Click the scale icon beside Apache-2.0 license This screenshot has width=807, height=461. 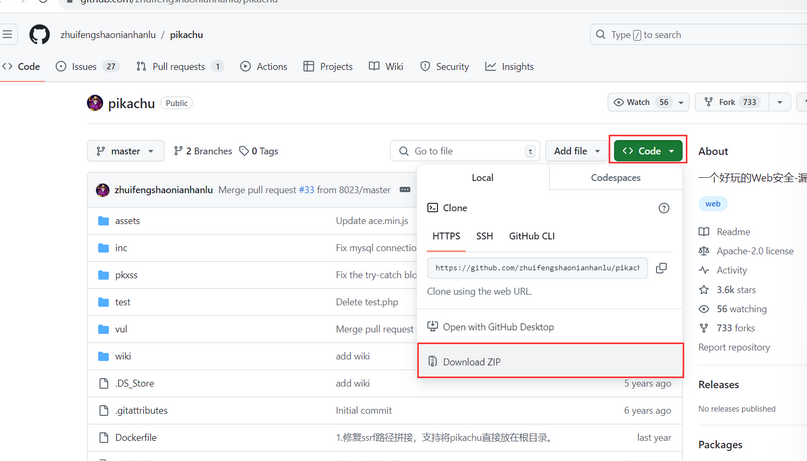[x=704, y=251]
